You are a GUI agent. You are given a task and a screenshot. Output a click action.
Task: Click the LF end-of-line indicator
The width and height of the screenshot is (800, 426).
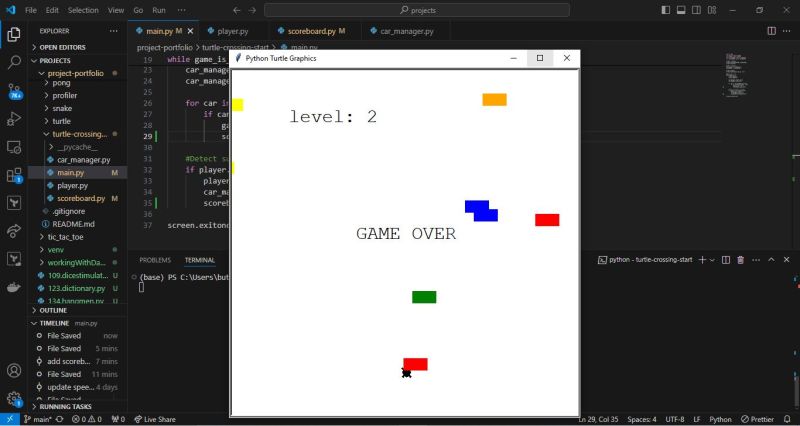[697, 419]
